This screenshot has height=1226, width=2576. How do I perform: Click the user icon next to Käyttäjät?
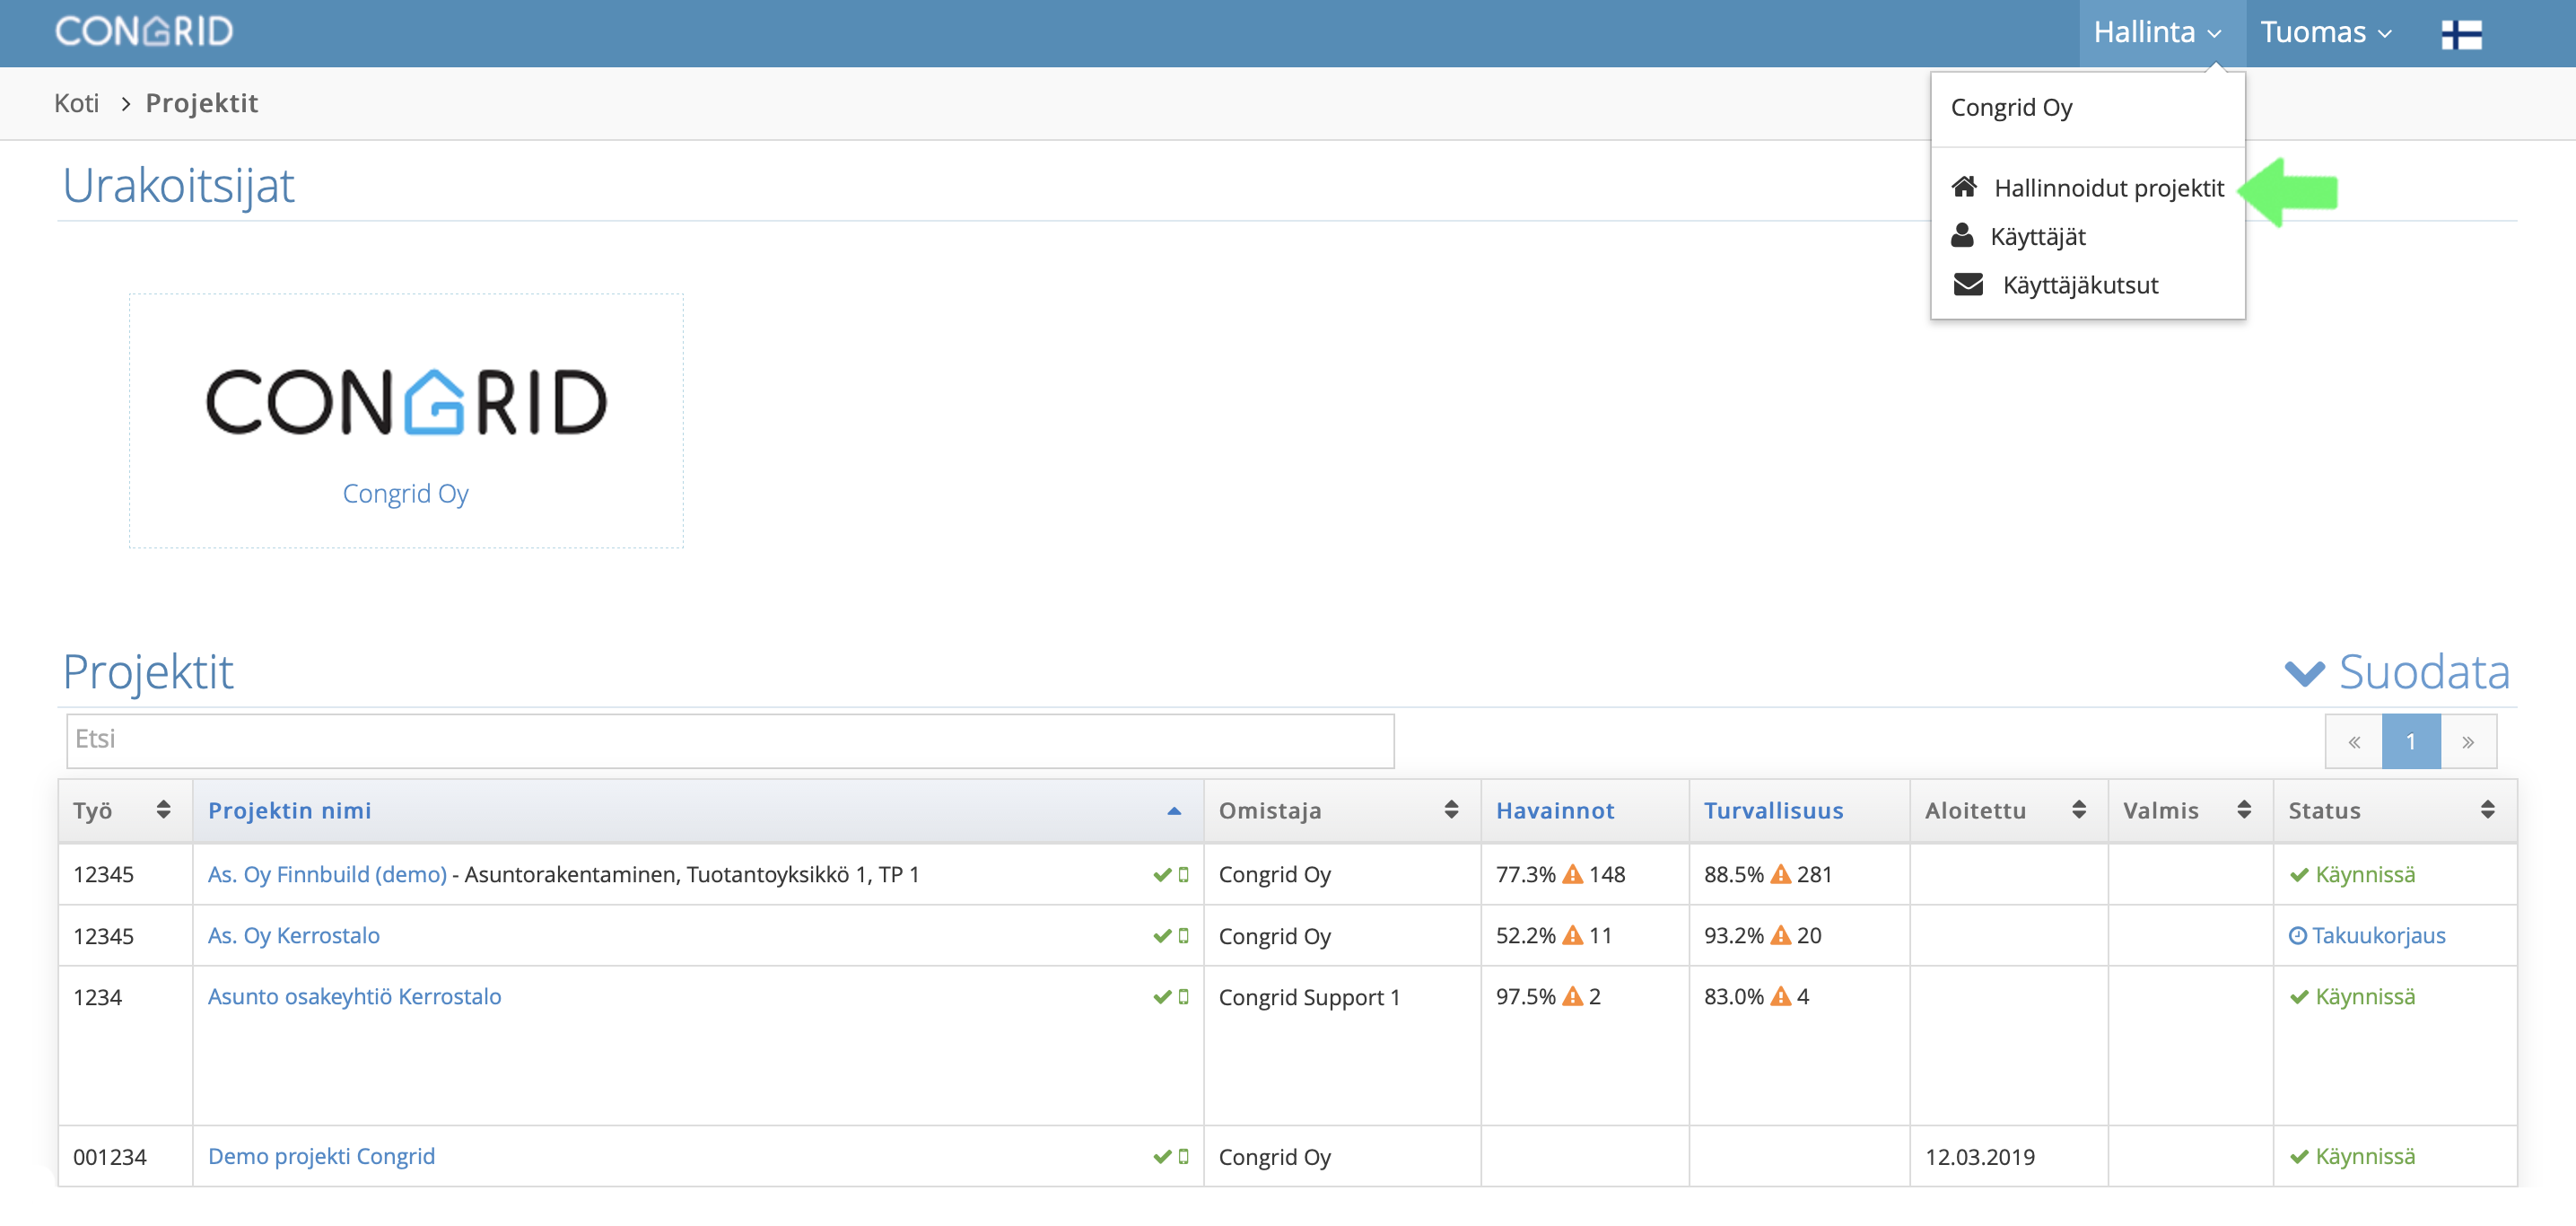point(1961,236)
